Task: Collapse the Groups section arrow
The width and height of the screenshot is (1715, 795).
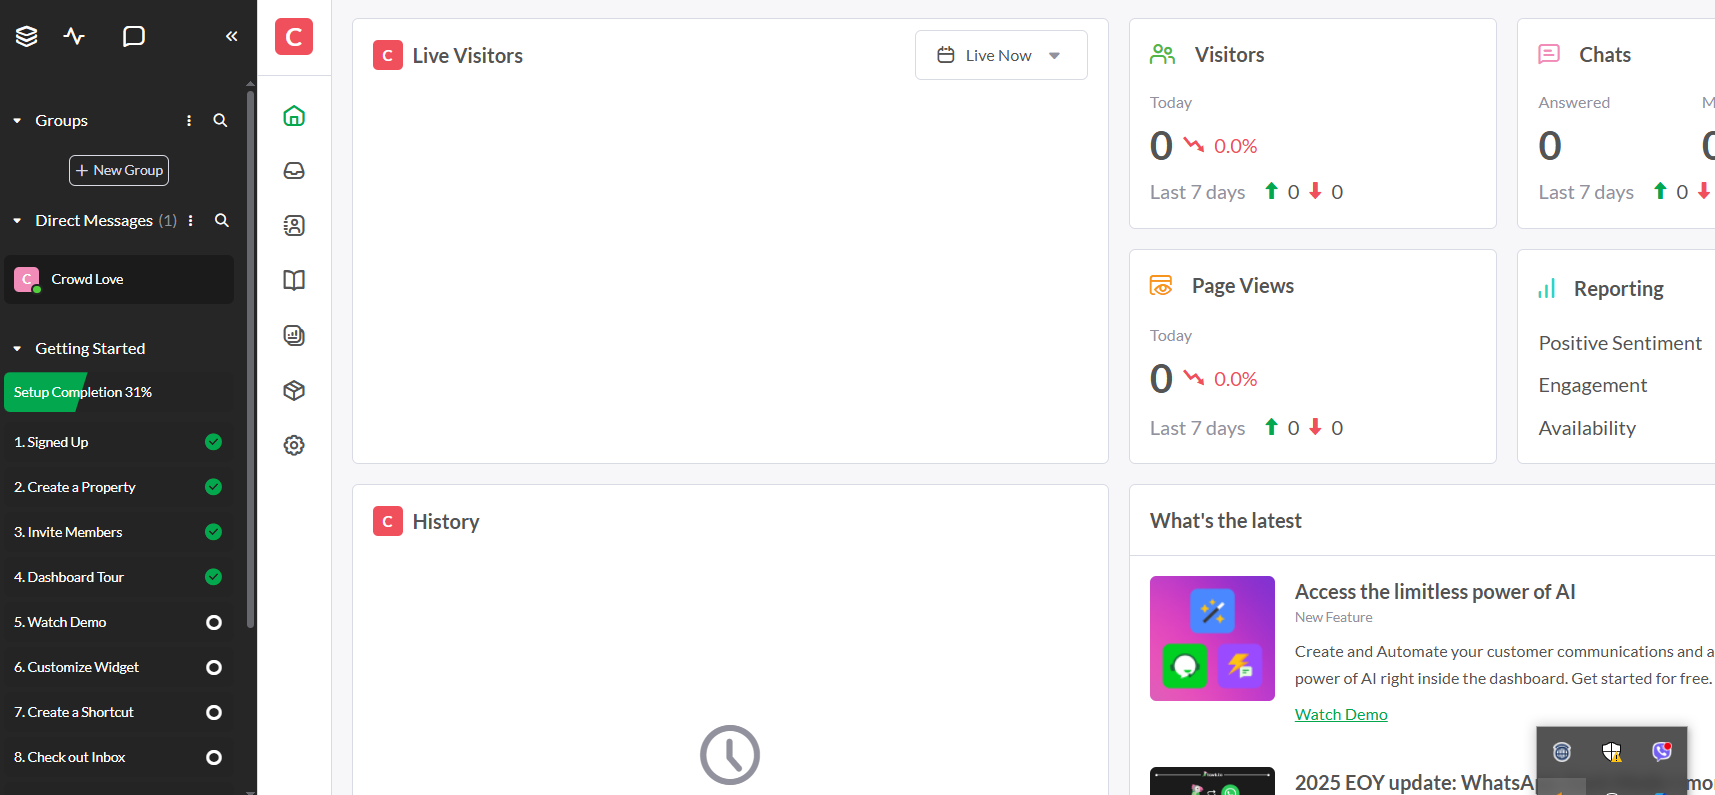Action: 17,121
